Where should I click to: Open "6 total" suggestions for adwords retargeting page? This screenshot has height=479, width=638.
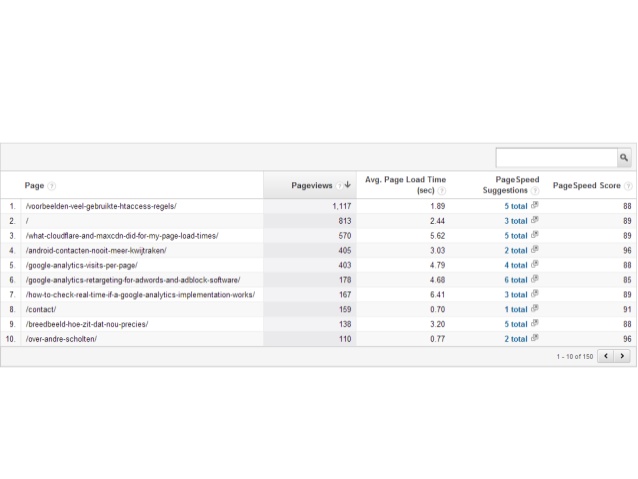(515, 280)
